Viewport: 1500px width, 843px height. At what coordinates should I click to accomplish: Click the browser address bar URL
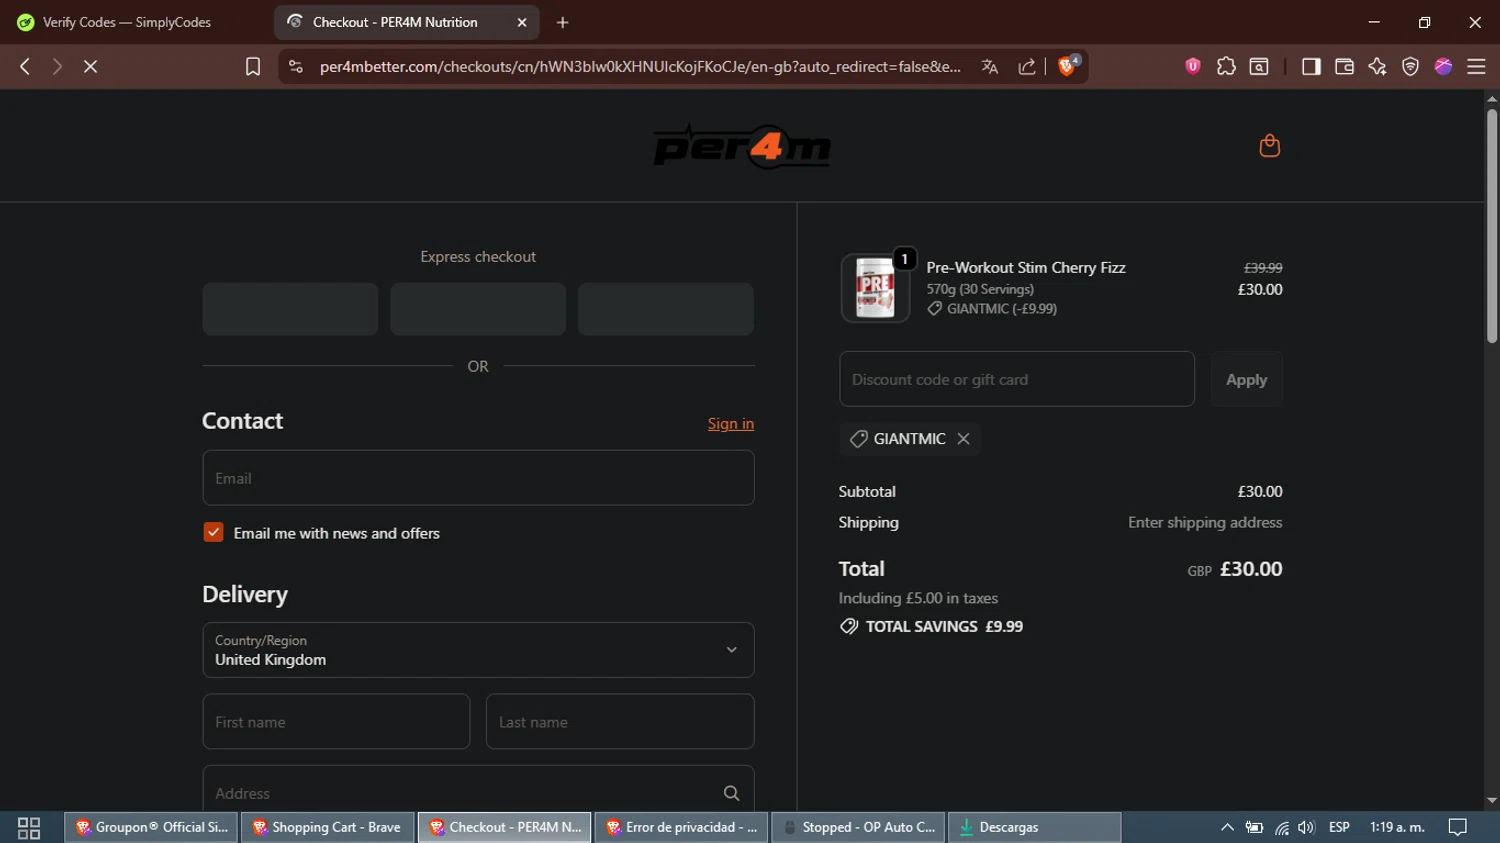click(x=640, y=66)
